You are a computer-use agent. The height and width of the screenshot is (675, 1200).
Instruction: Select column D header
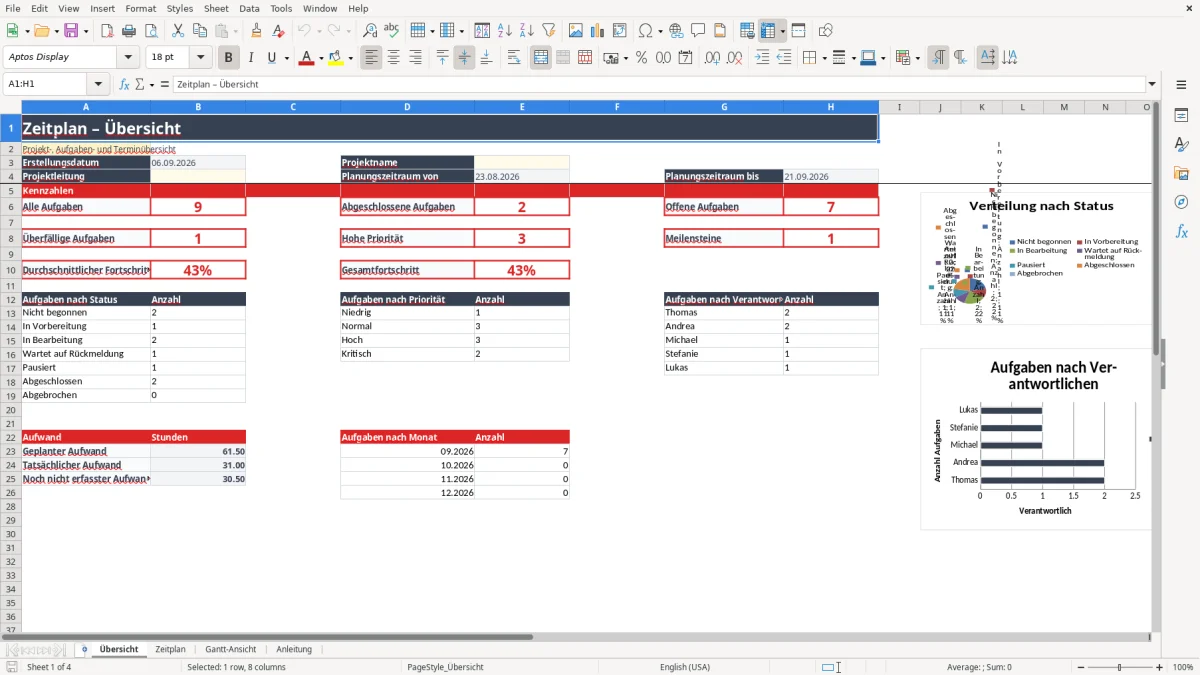pyautogui.click(x=407, y=107)
